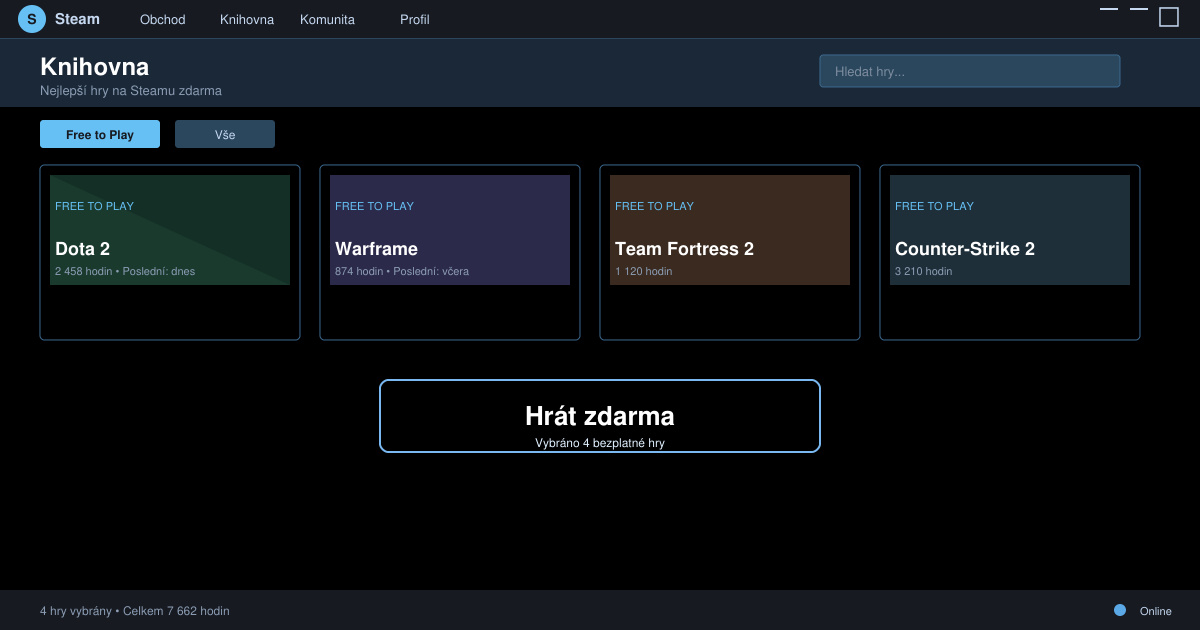1200x630 pixels.
Task: Click the Knihovna page heading
Action: pos(95,67)
